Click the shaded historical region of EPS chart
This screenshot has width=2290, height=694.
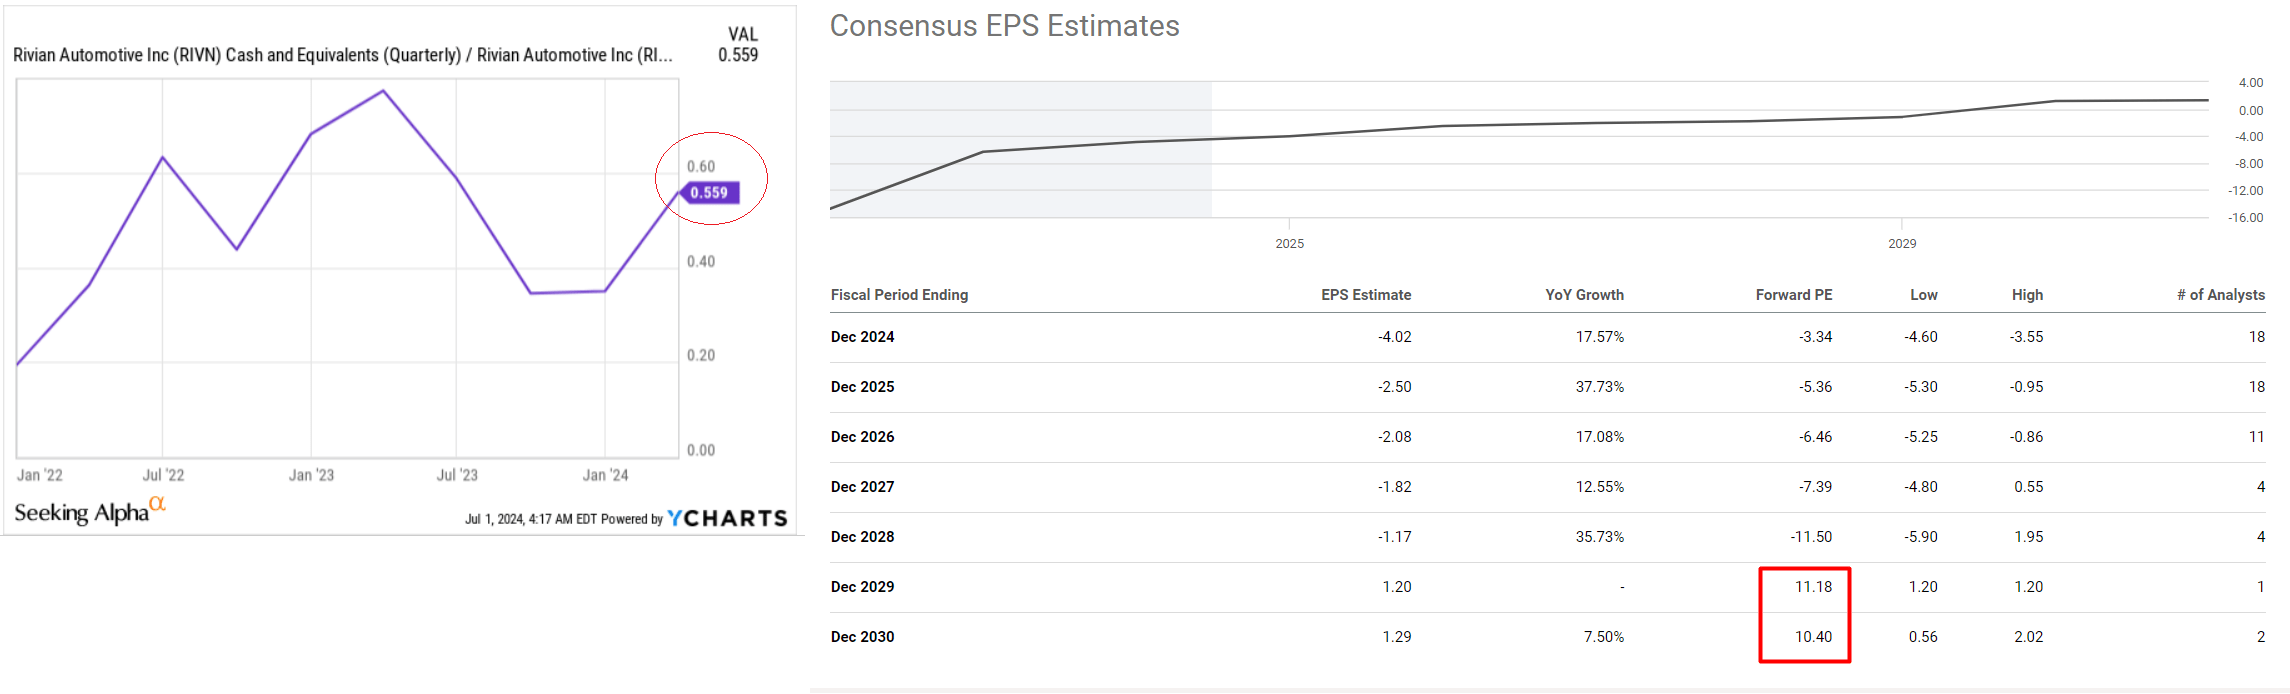point(1020,120)
